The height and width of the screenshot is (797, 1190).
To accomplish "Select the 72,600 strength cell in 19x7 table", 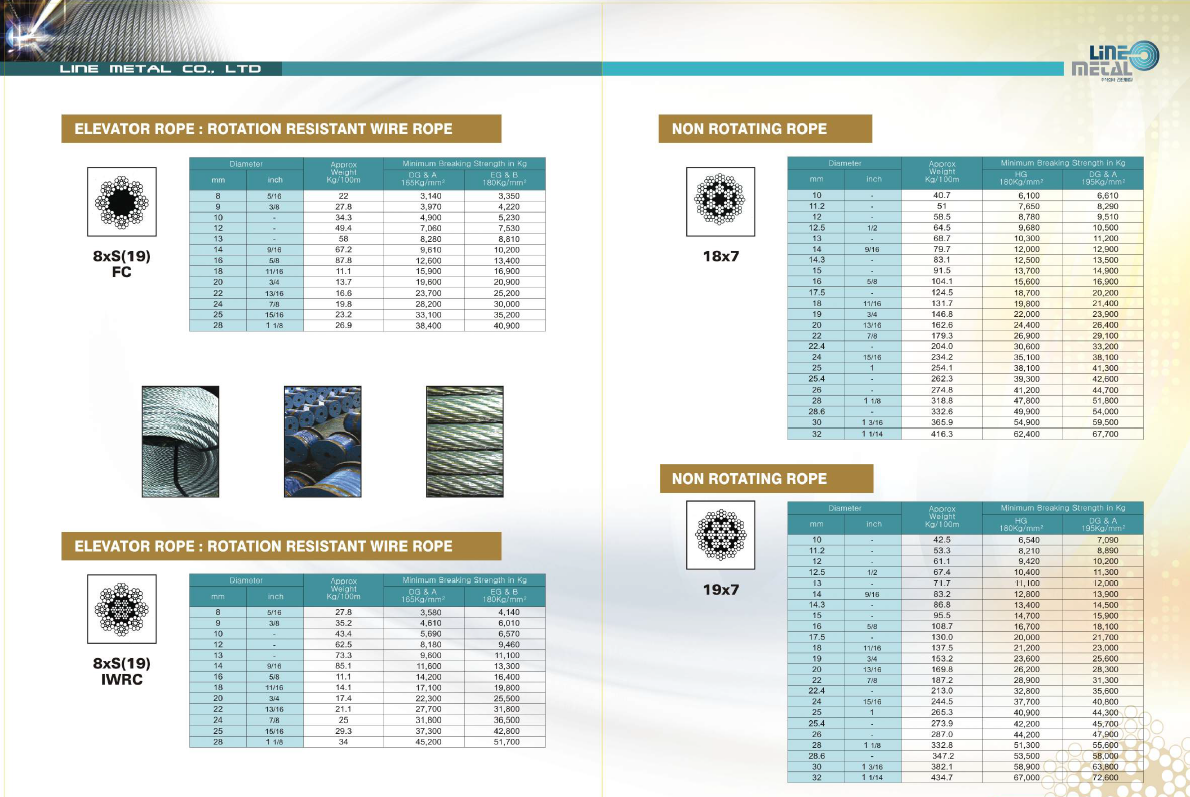I will click(1107, 777).
